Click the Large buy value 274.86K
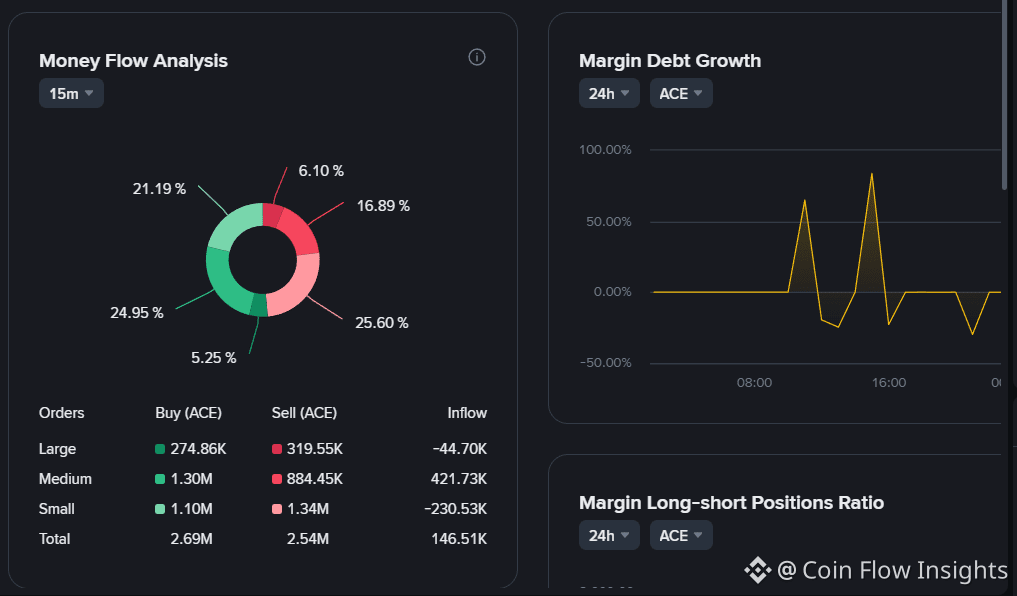Viewport: 1017px width, 596px height. pyautogui.click(x=198, y=449)
